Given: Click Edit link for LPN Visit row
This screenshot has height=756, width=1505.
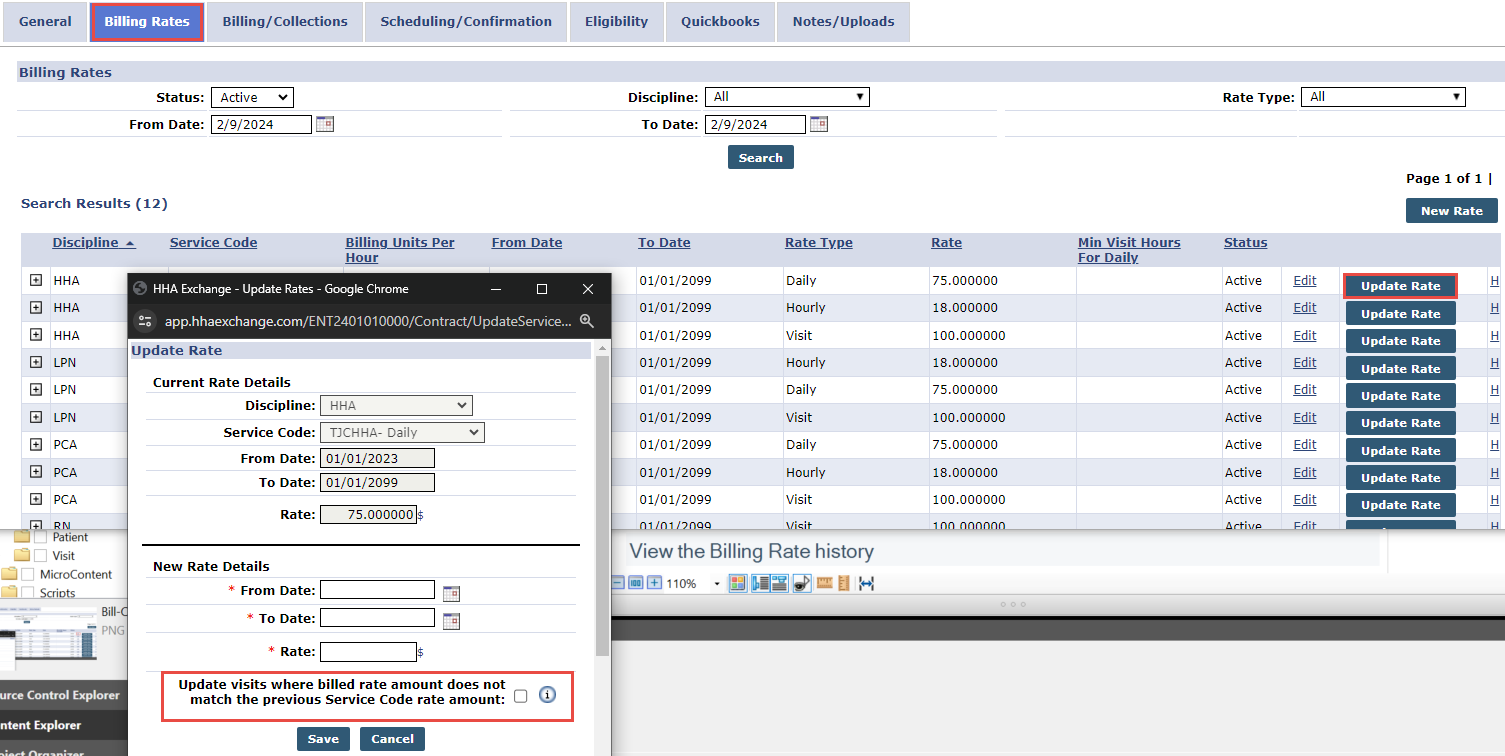Looking at the screenshot, I should (1304, 417).
